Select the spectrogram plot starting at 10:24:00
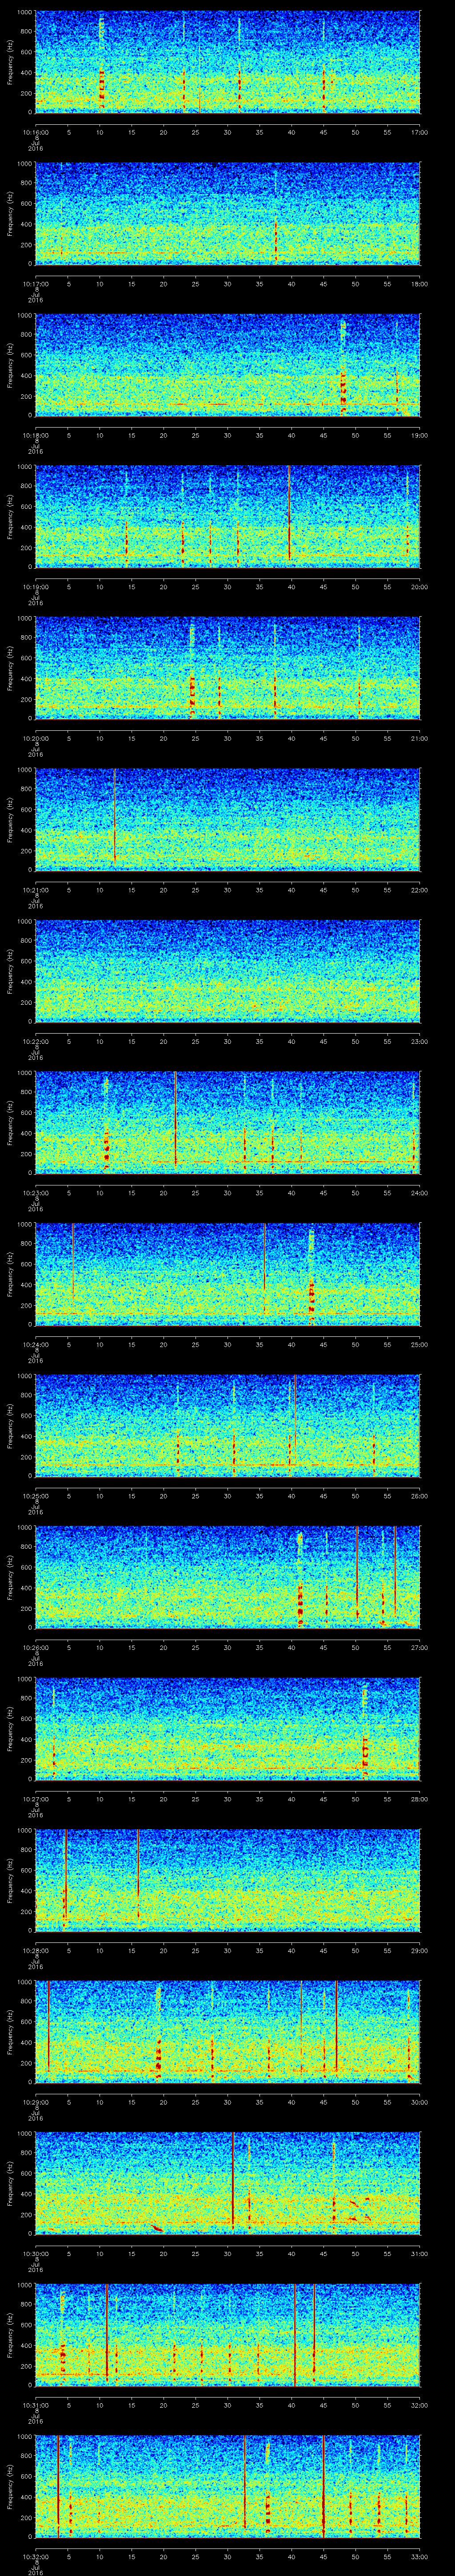Viewport: 455px width, 2576px height. [x=228, y=1274]
